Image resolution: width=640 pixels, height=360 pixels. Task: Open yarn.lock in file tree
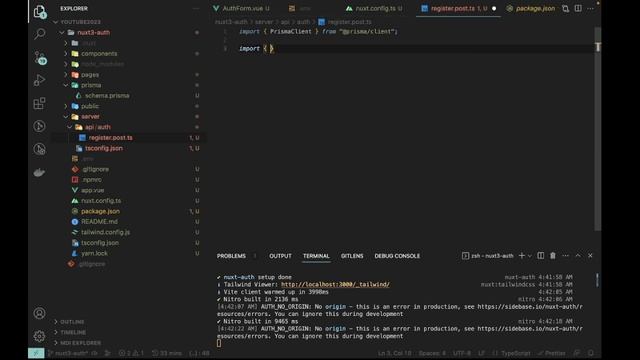coord(94,253)
